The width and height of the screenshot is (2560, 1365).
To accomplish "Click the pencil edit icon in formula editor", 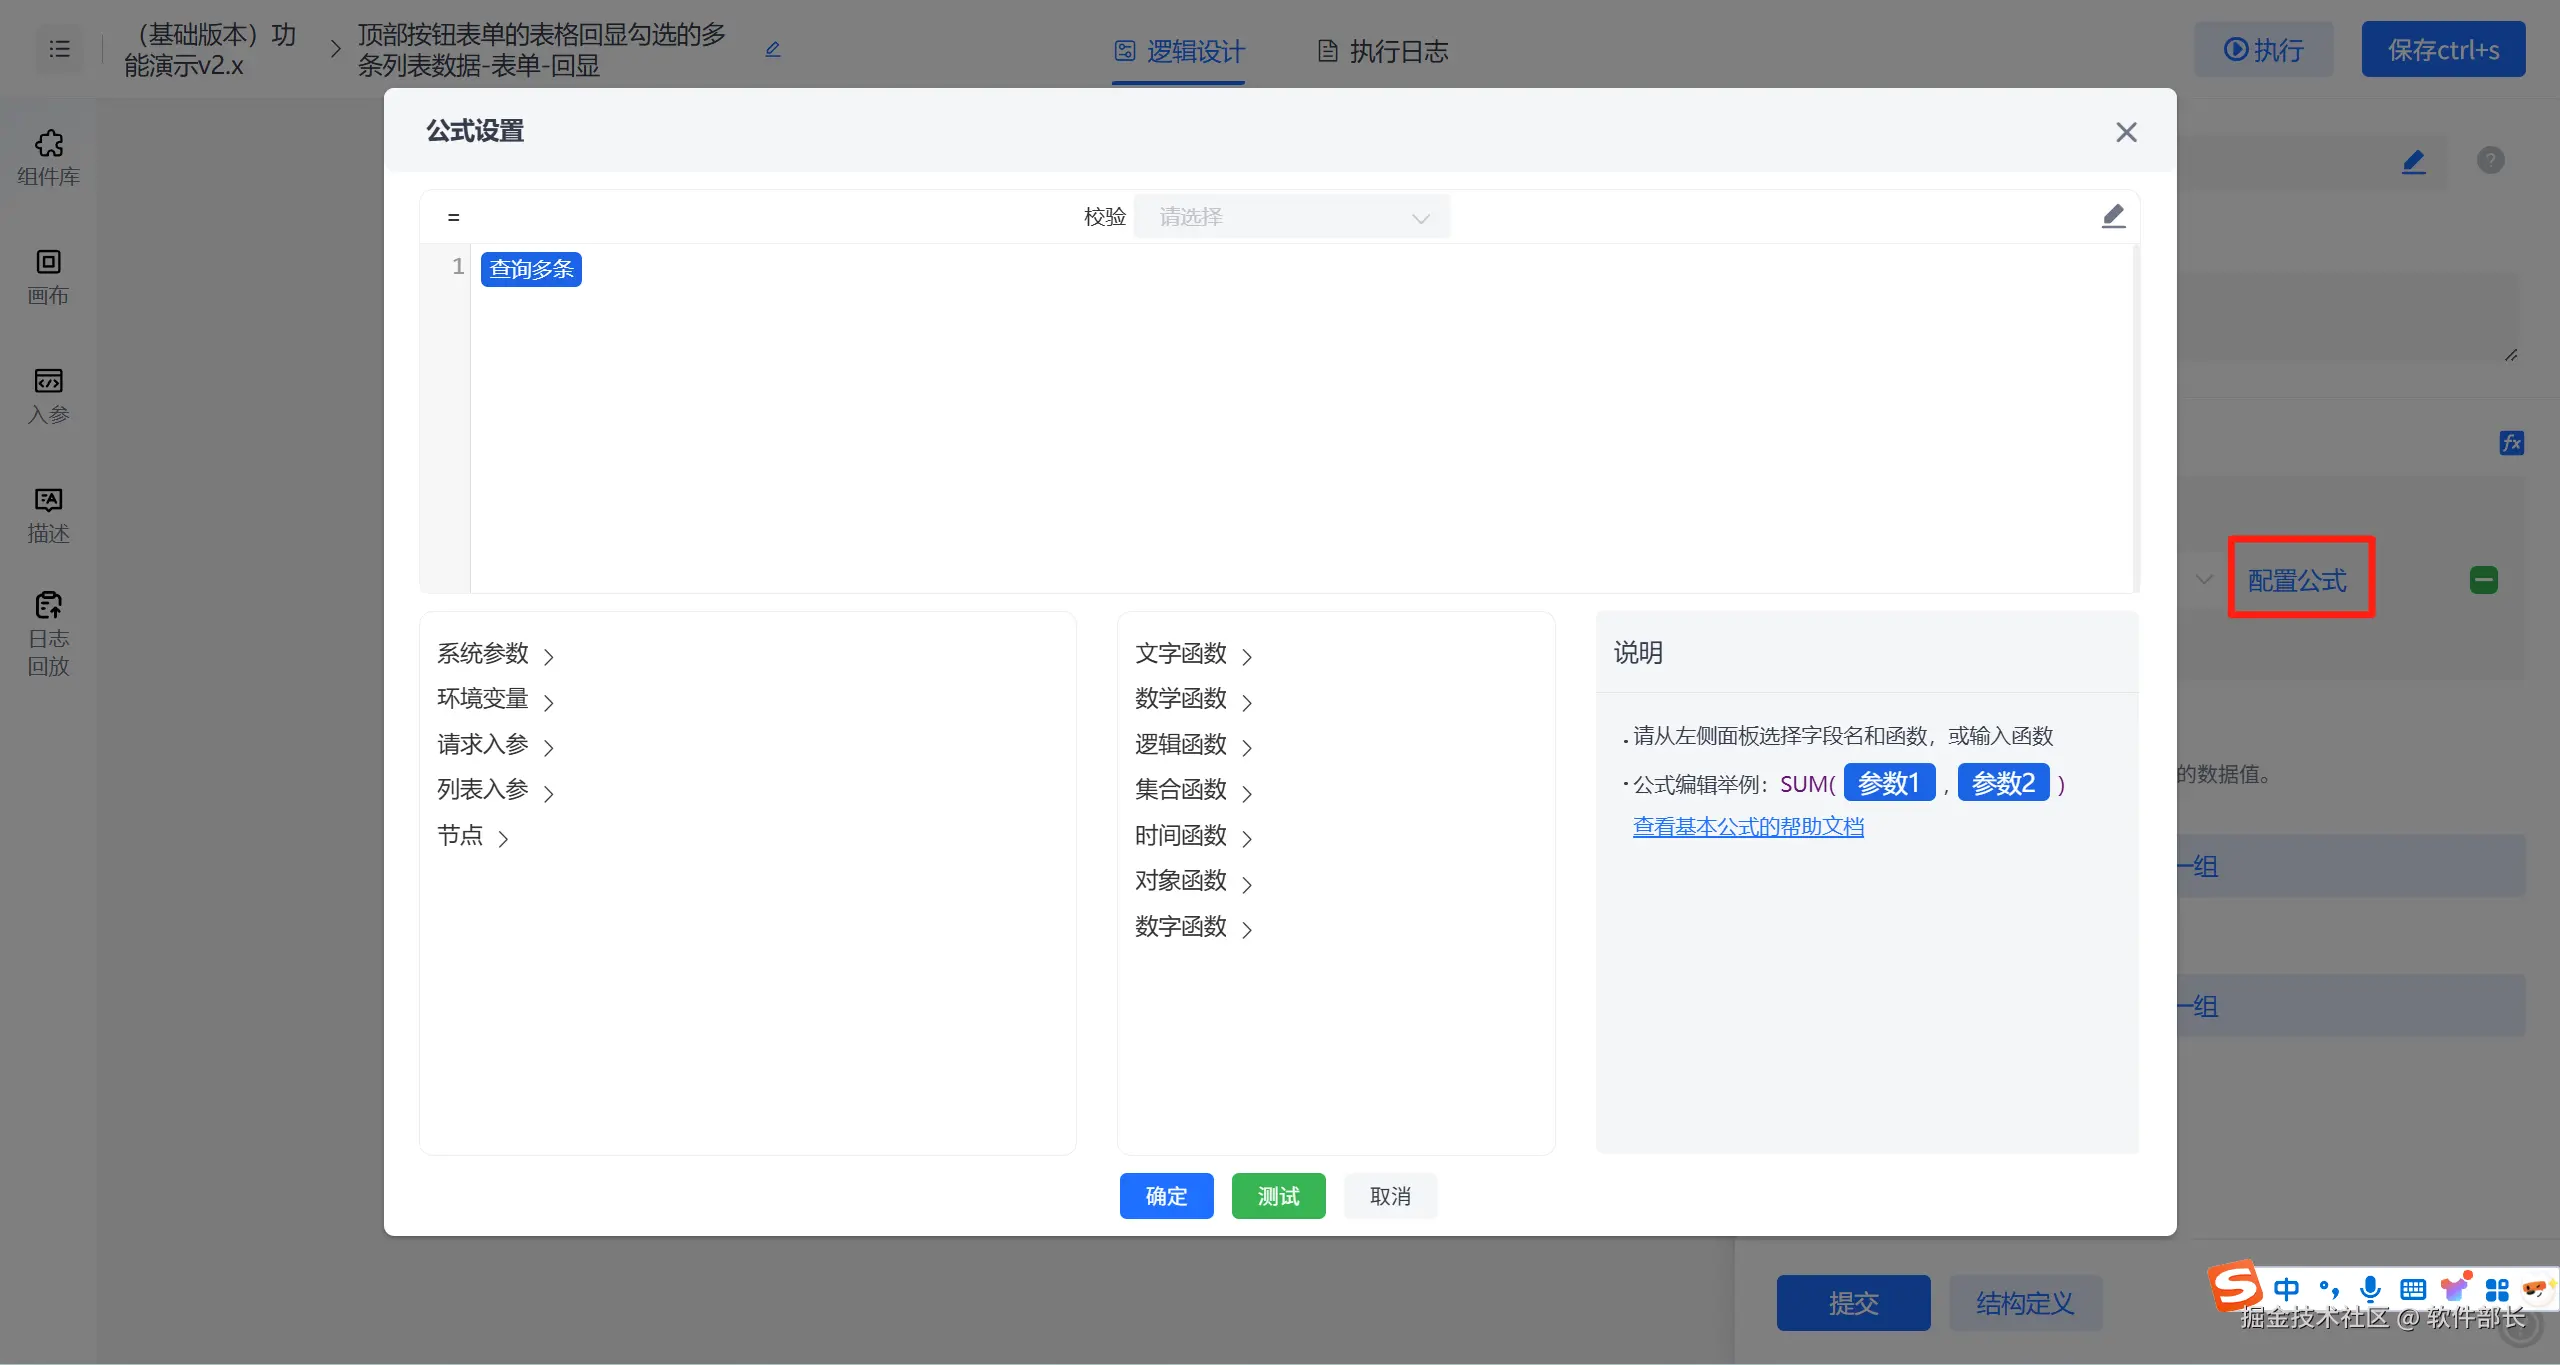I will click(2112, 216).
